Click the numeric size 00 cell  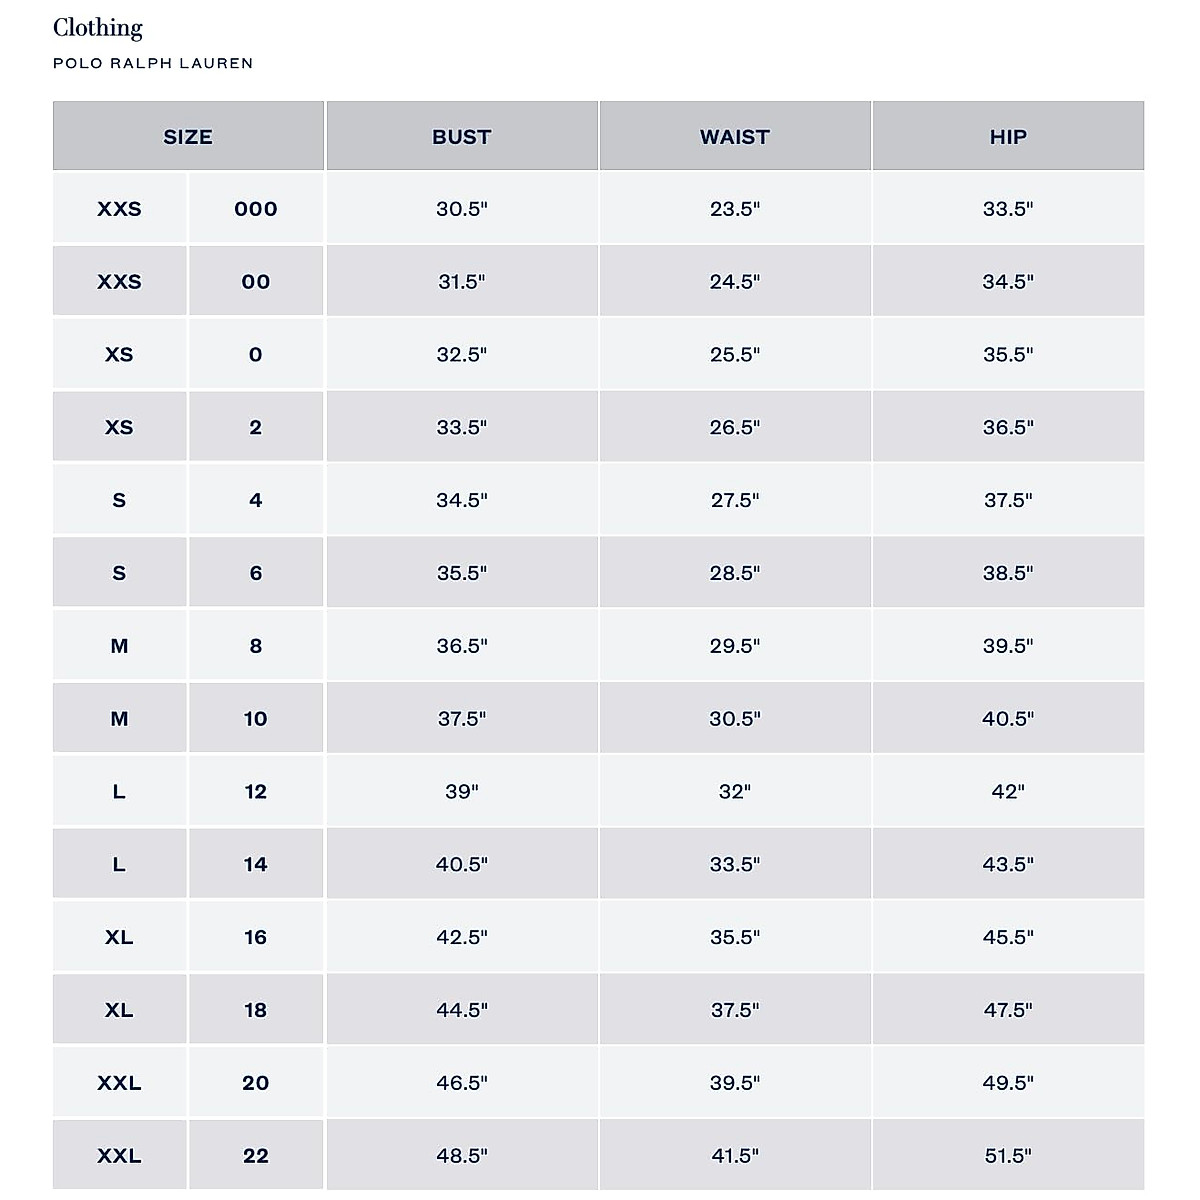click(256, 282)
